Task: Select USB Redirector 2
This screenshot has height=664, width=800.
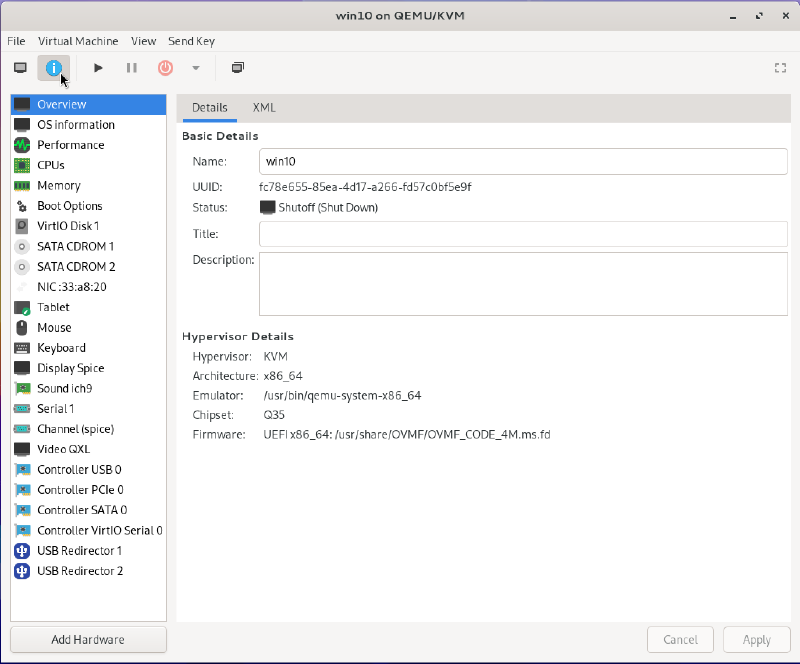Action: (x=88, y=571)
